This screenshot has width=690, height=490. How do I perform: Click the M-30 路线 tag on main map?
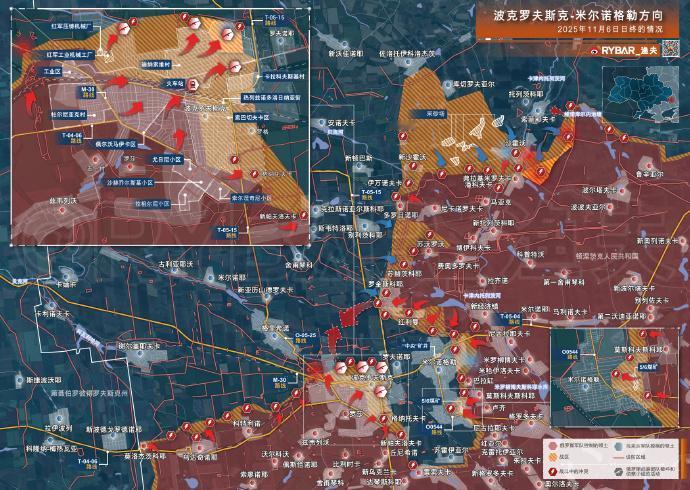(279, 382)
